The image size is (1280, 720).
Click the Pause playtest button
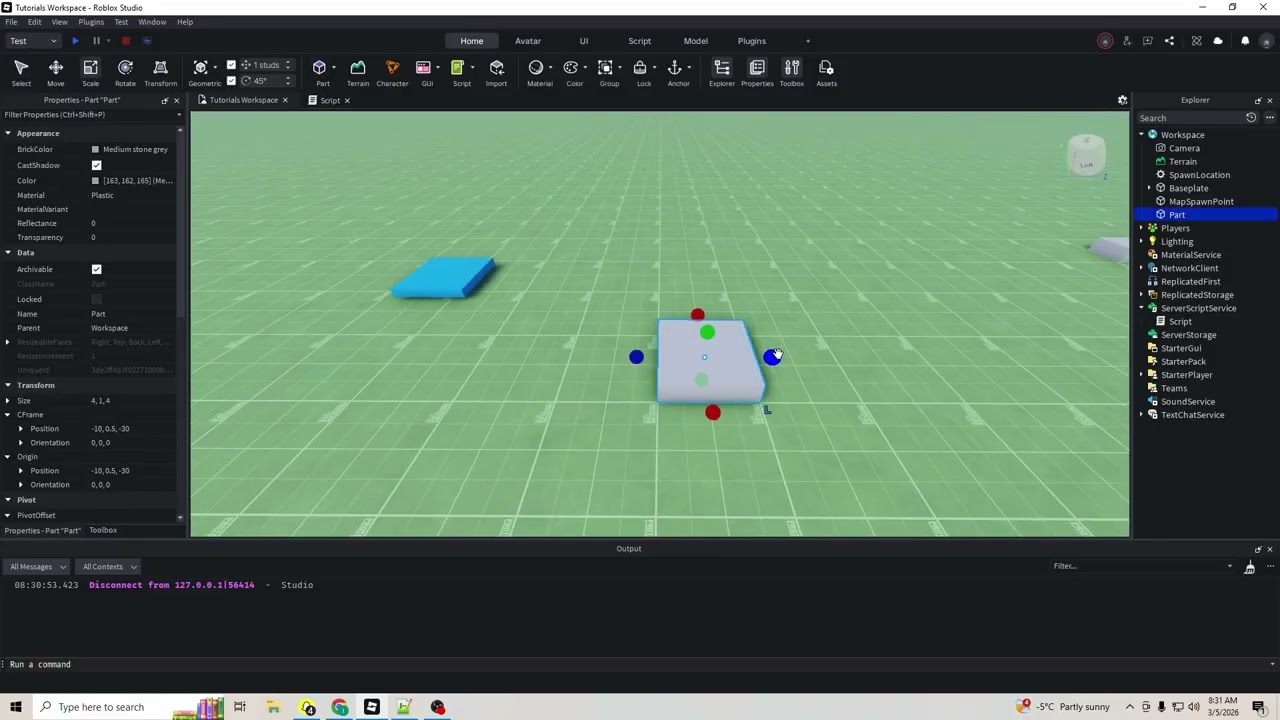(96, 41)
